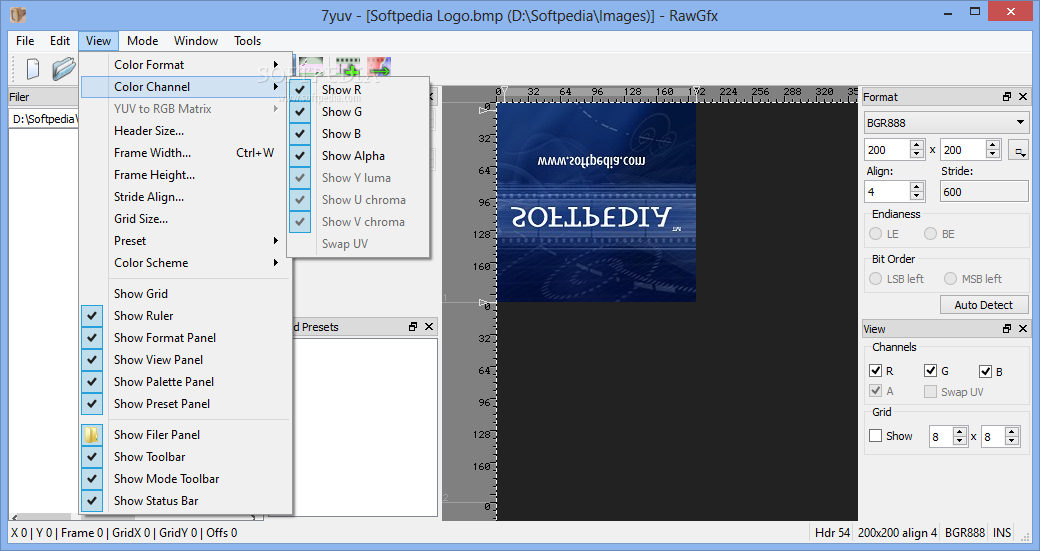Choose Frame Width... from View menu
Image resolution: width=1040 pixels, height=551 pixels.
coord(186,153)
